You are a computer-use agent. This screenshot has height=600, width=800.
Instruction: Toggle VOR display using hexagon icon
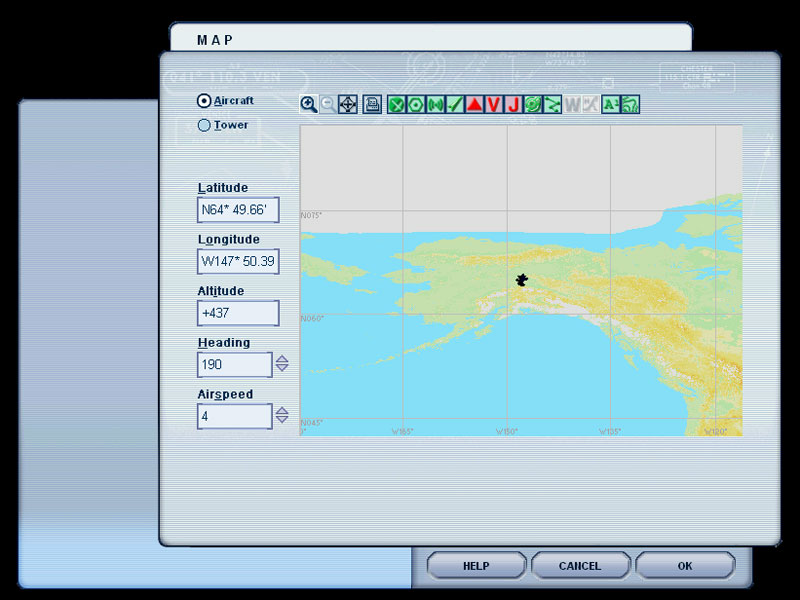coord(416,104)
